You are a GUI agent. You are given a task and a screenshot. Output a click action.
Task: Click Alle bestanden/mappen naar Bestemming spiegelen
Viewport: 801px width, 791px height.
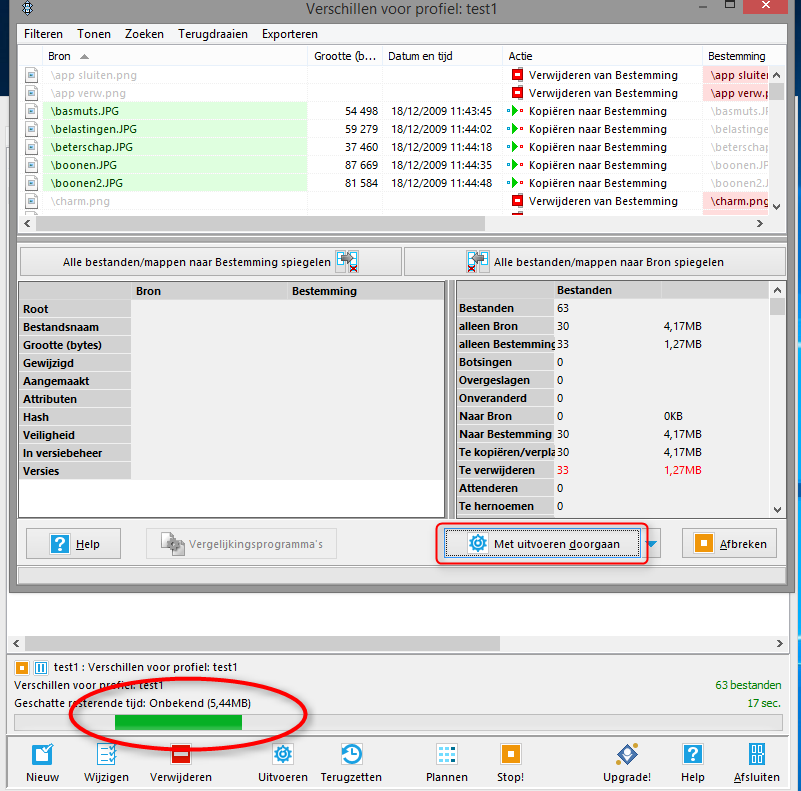tap(210, 262)
